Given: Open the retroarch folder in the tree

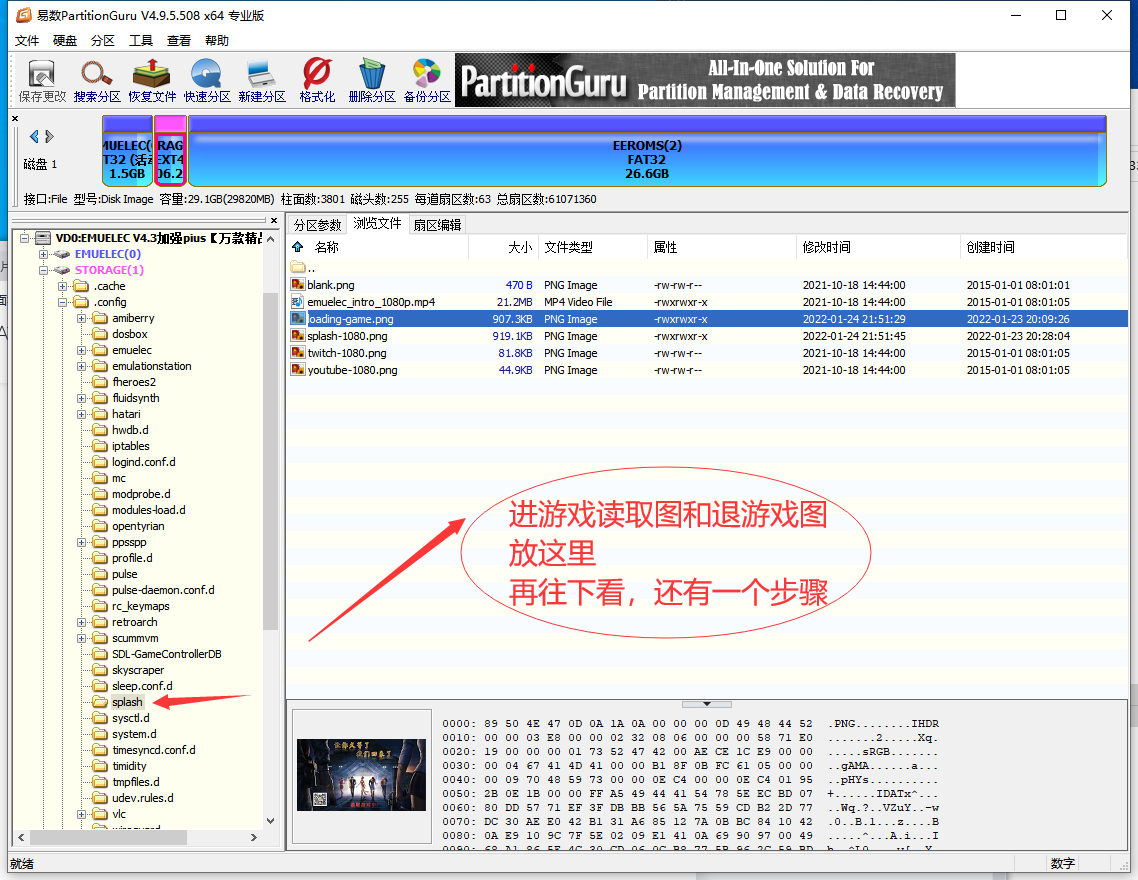Looking at the screenshot, I should 134,622.
